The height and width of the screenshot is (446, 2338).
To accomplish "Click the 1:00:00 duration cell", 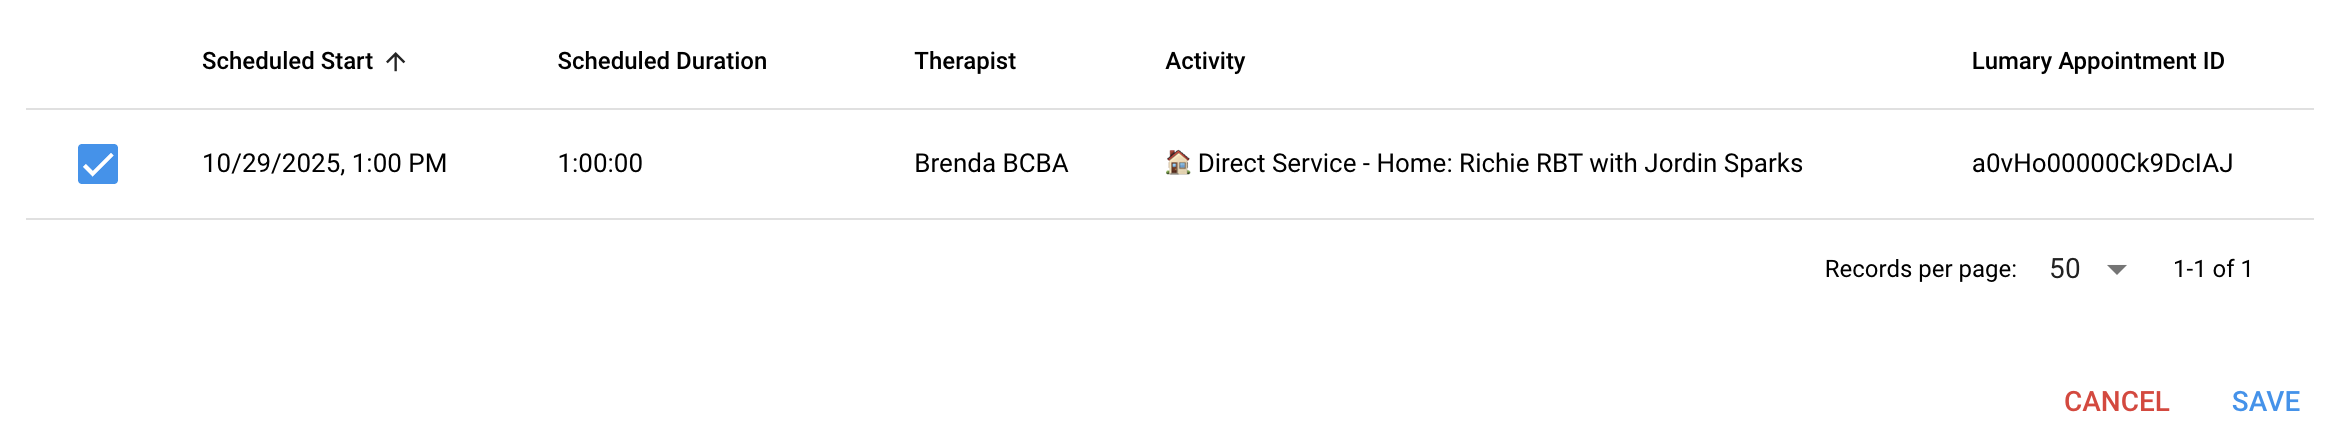I will coord(600,163).
